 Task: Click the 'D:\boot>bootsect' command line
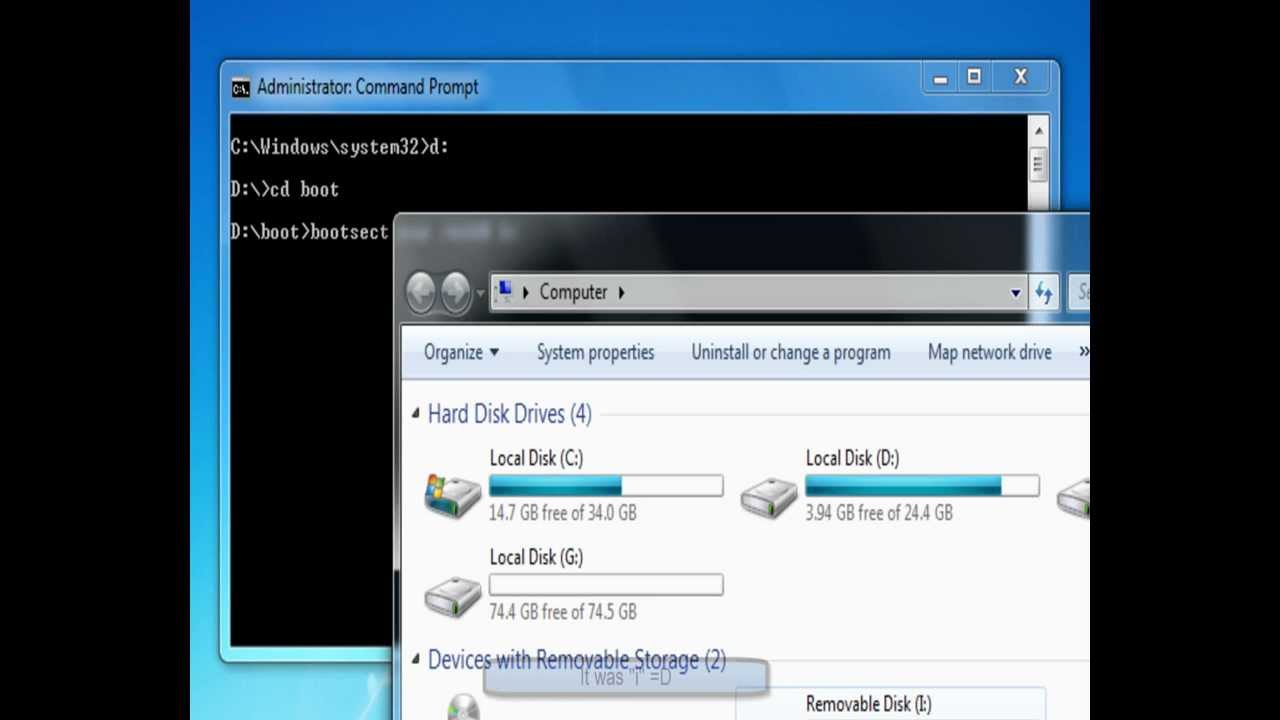point(309,231)
